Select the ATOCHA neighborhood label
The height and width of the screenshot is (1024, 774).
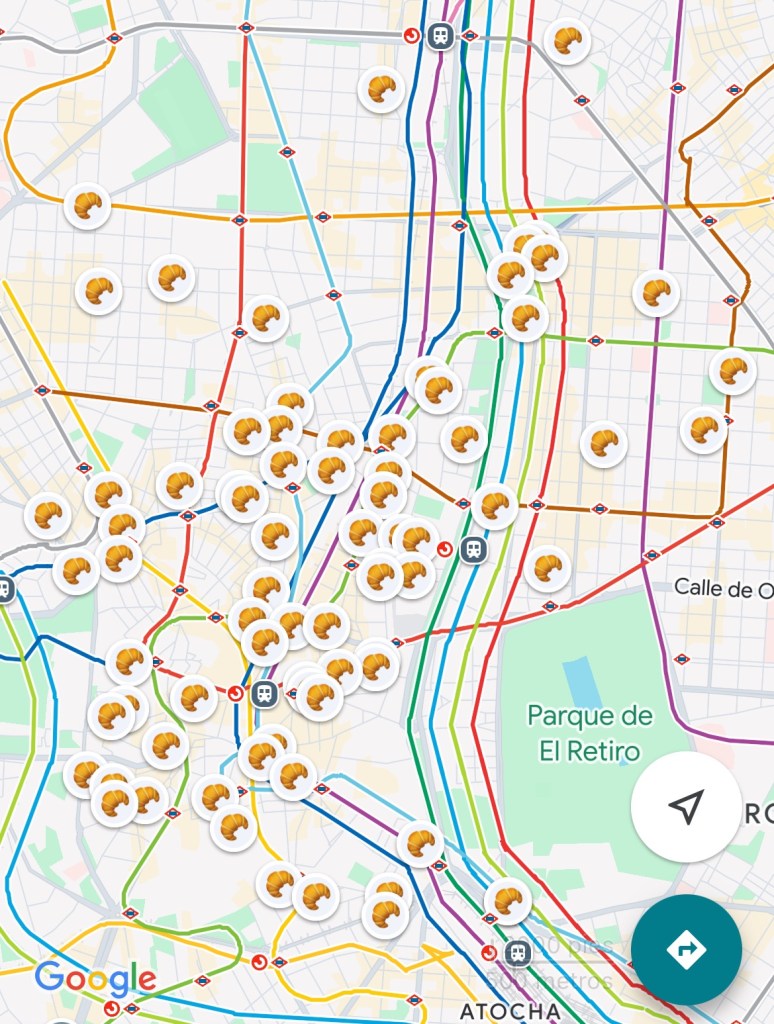point(510,1009)
